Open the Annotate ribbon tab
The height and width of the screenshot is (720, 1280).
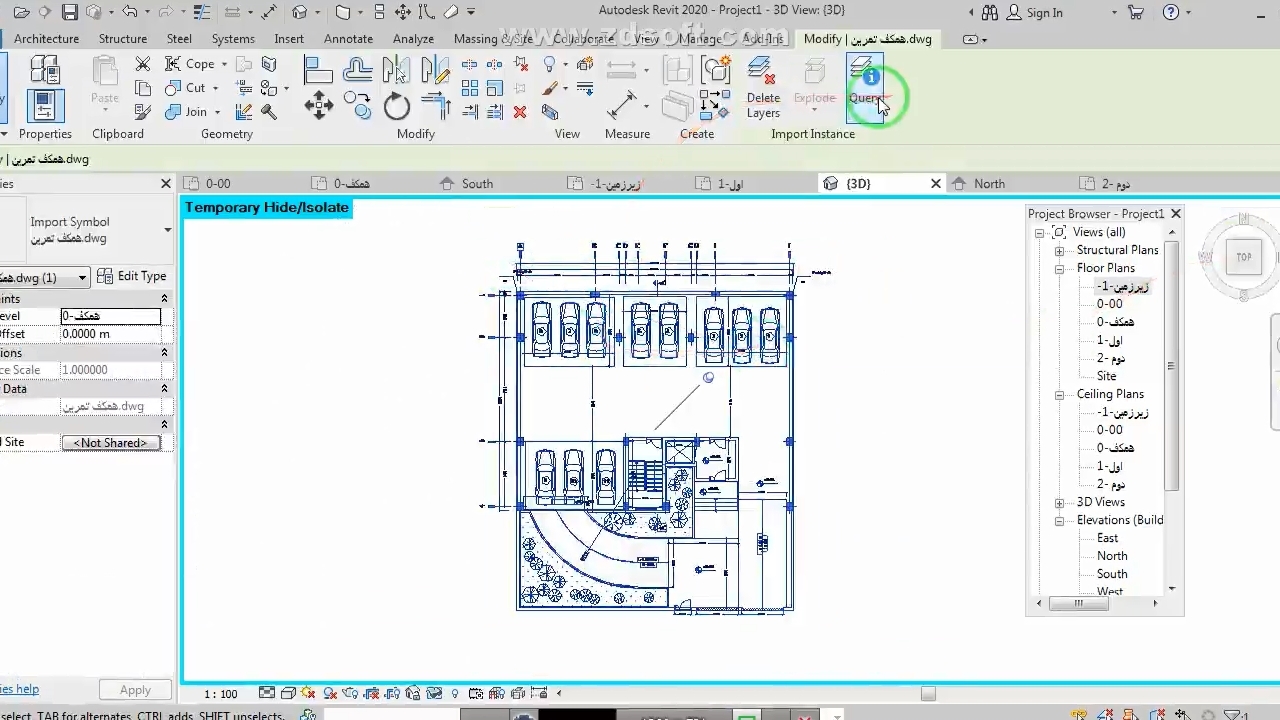pos(348,39)
